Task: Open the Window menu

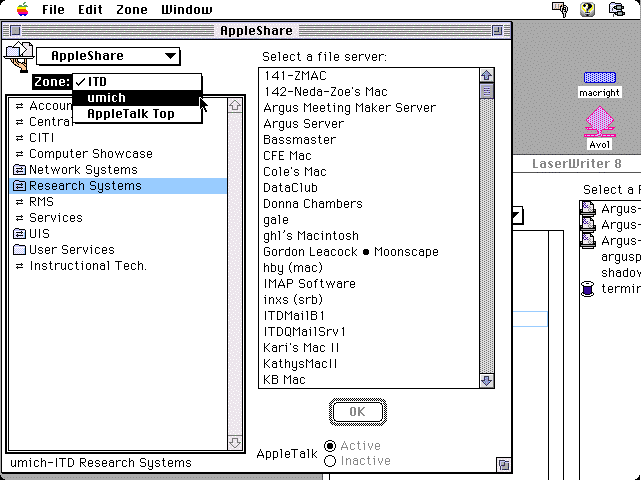Action: [186, 9]
